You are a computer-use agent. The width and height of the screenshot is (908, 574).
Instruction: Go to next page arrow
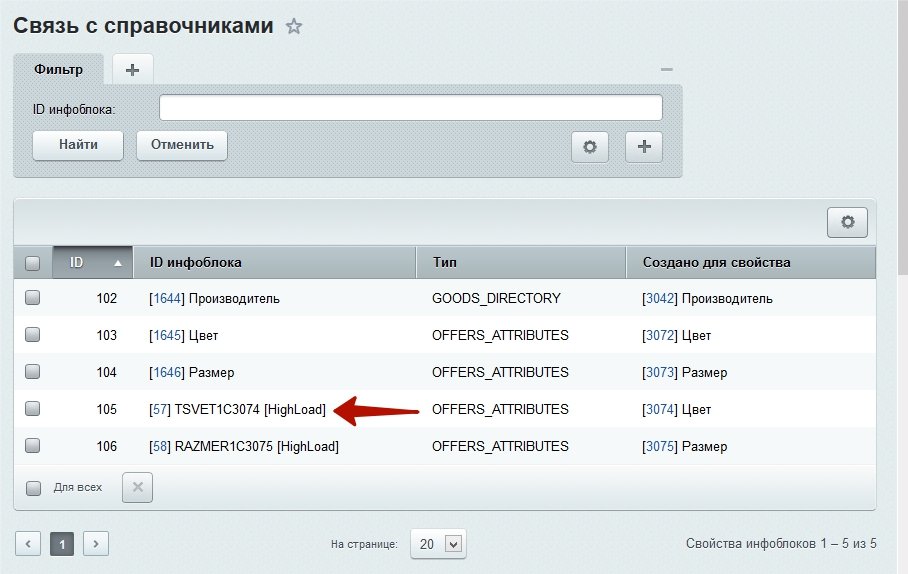pyautogui.click(x=96, y=544)
